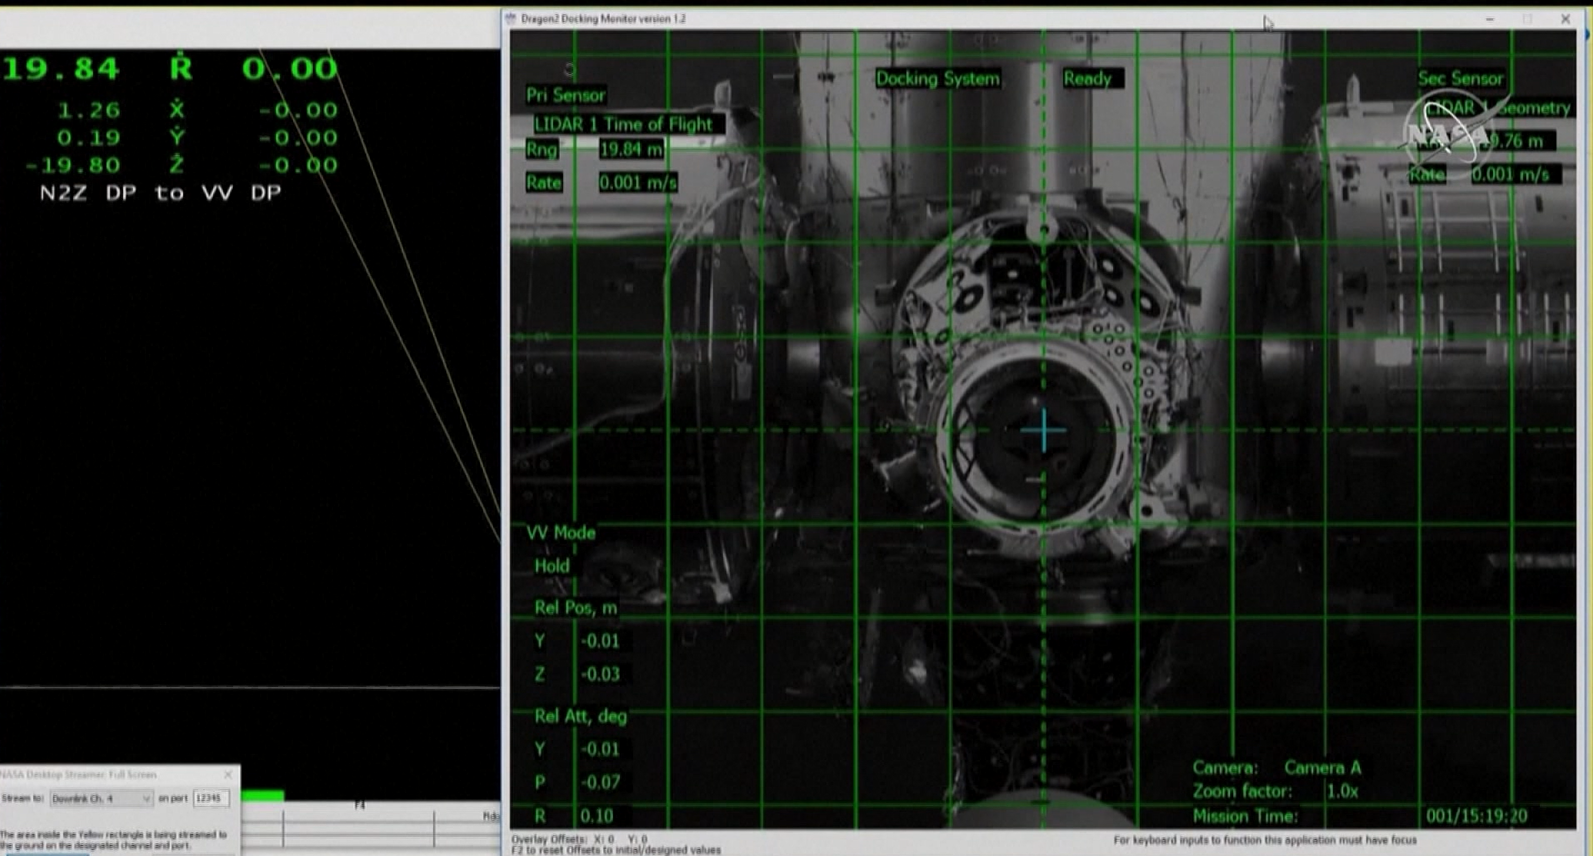The width and height of the screenshot is (1593, 856).
Task: Open the Stream to Downlink Ch. 4 dropdown
Action: click(101, 799)
